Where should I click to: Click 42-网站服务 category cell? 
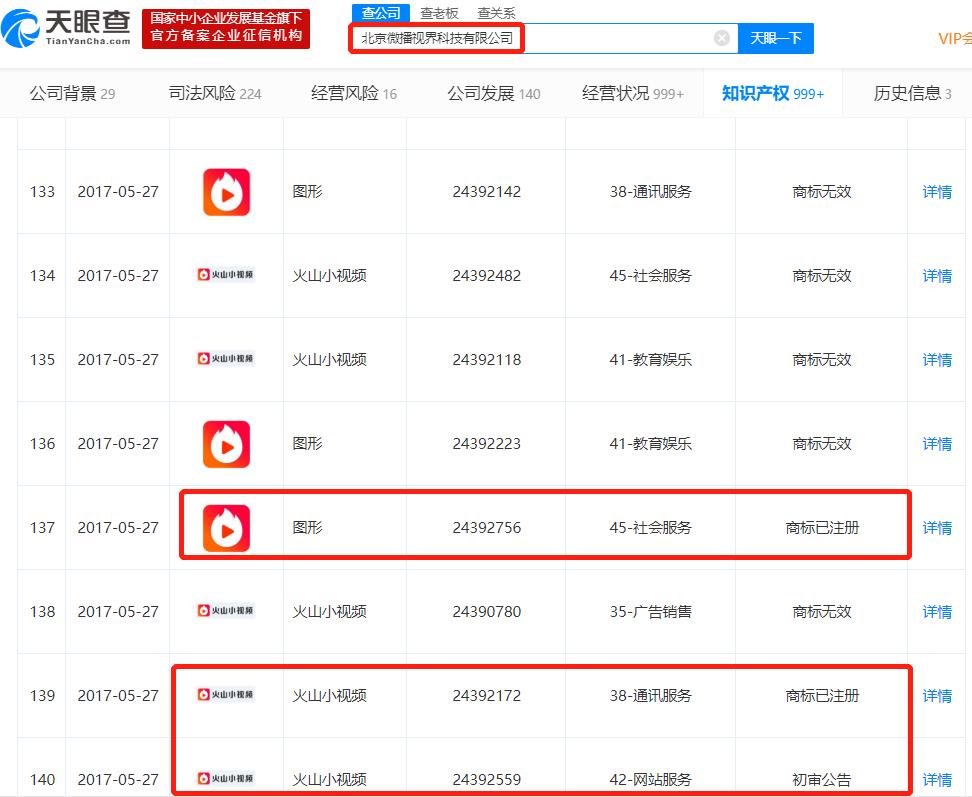650,780
